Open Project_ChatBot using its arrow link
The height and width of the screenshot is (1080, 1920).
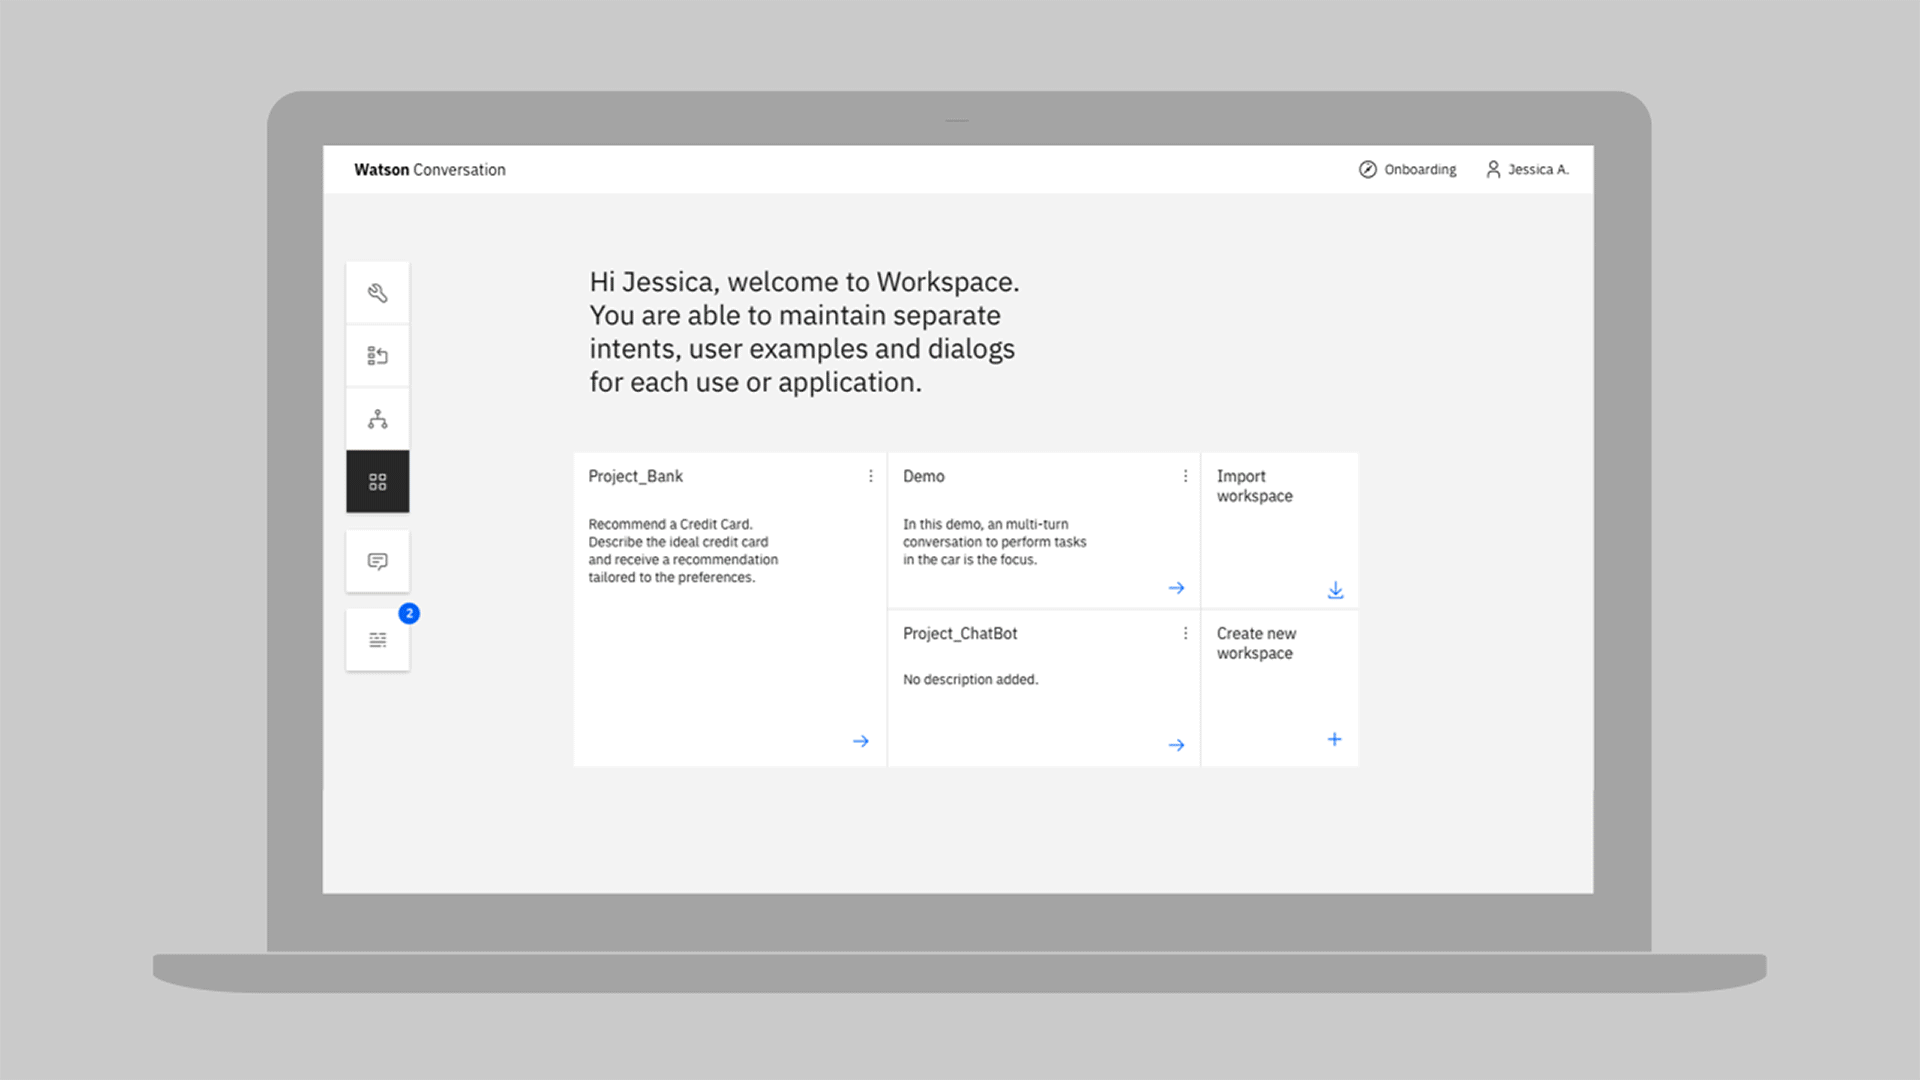point(1176,744)
